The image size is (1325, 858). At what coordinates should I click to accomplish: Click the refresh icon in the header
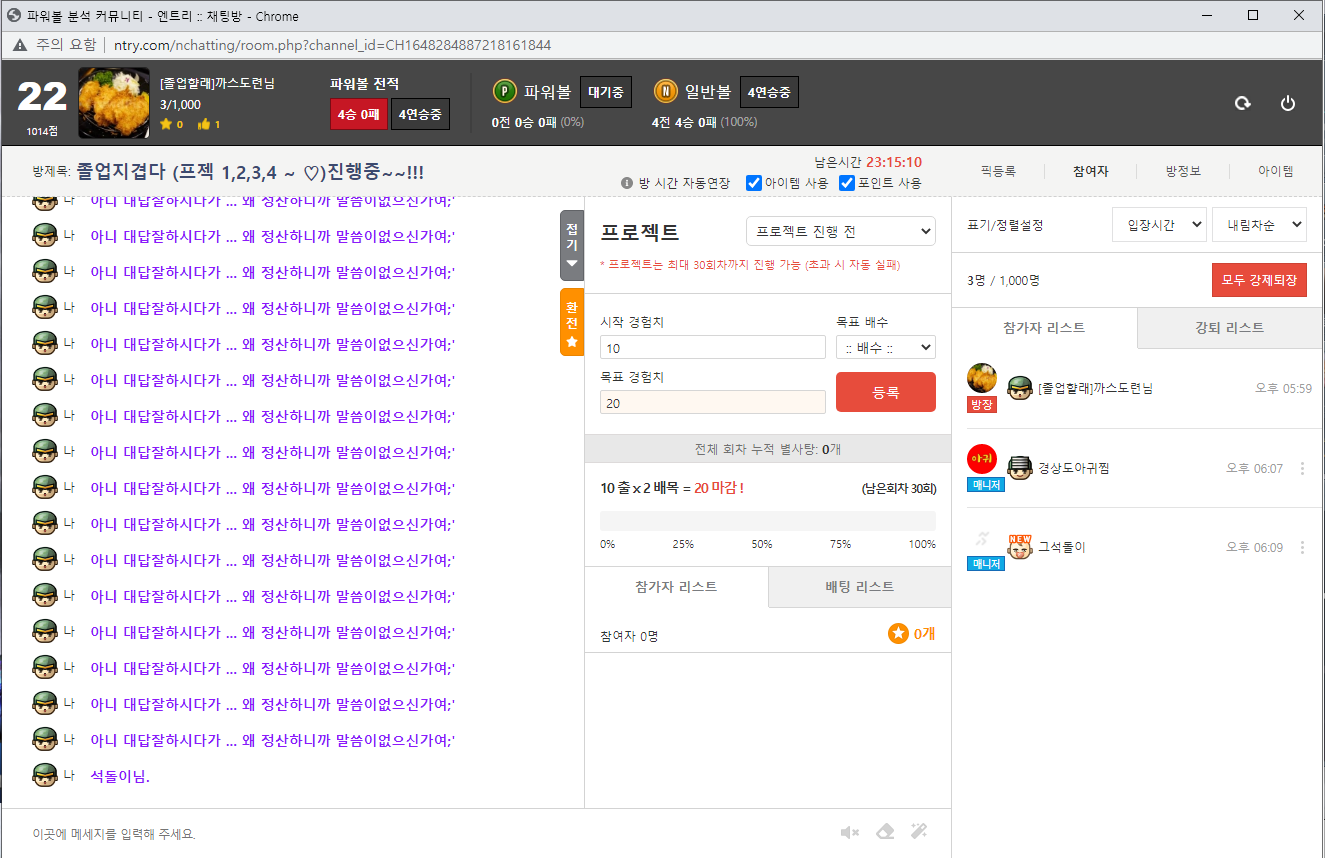(1242, 103)
